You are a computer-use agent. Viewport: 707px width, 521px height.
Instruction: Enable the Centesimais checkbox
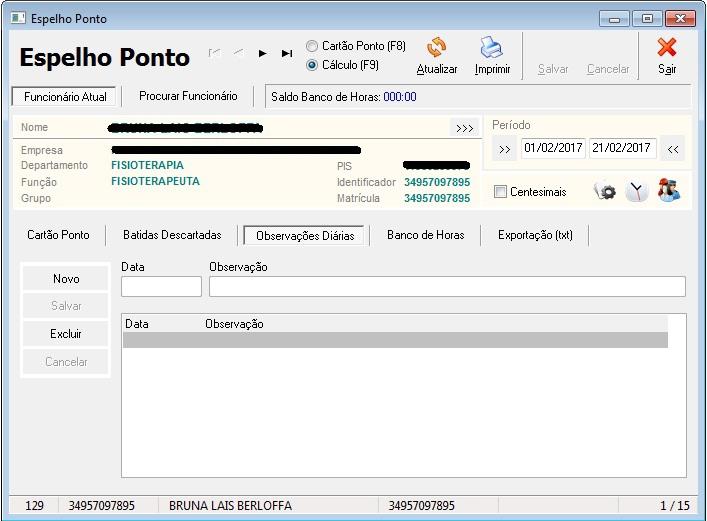click(x=501, y=192)
